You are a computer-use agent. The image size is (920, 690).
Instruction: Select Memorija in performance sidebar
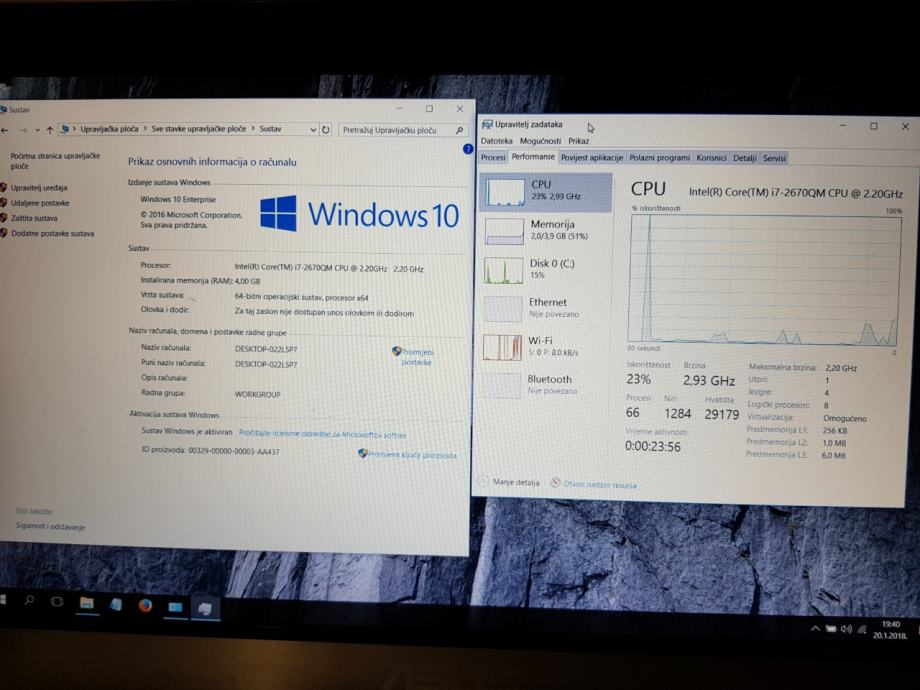(546, 231)
